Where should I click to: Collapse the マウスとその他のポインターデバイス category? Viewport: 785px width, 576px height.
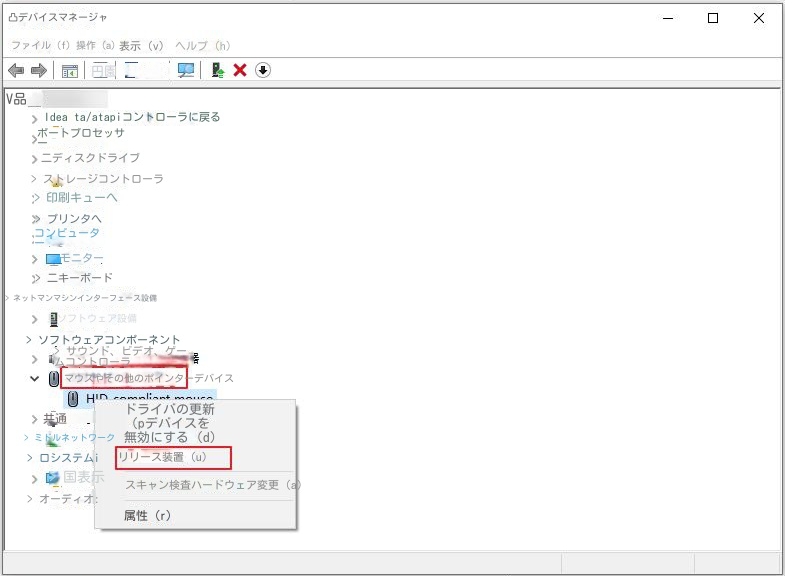coord(35,379)
